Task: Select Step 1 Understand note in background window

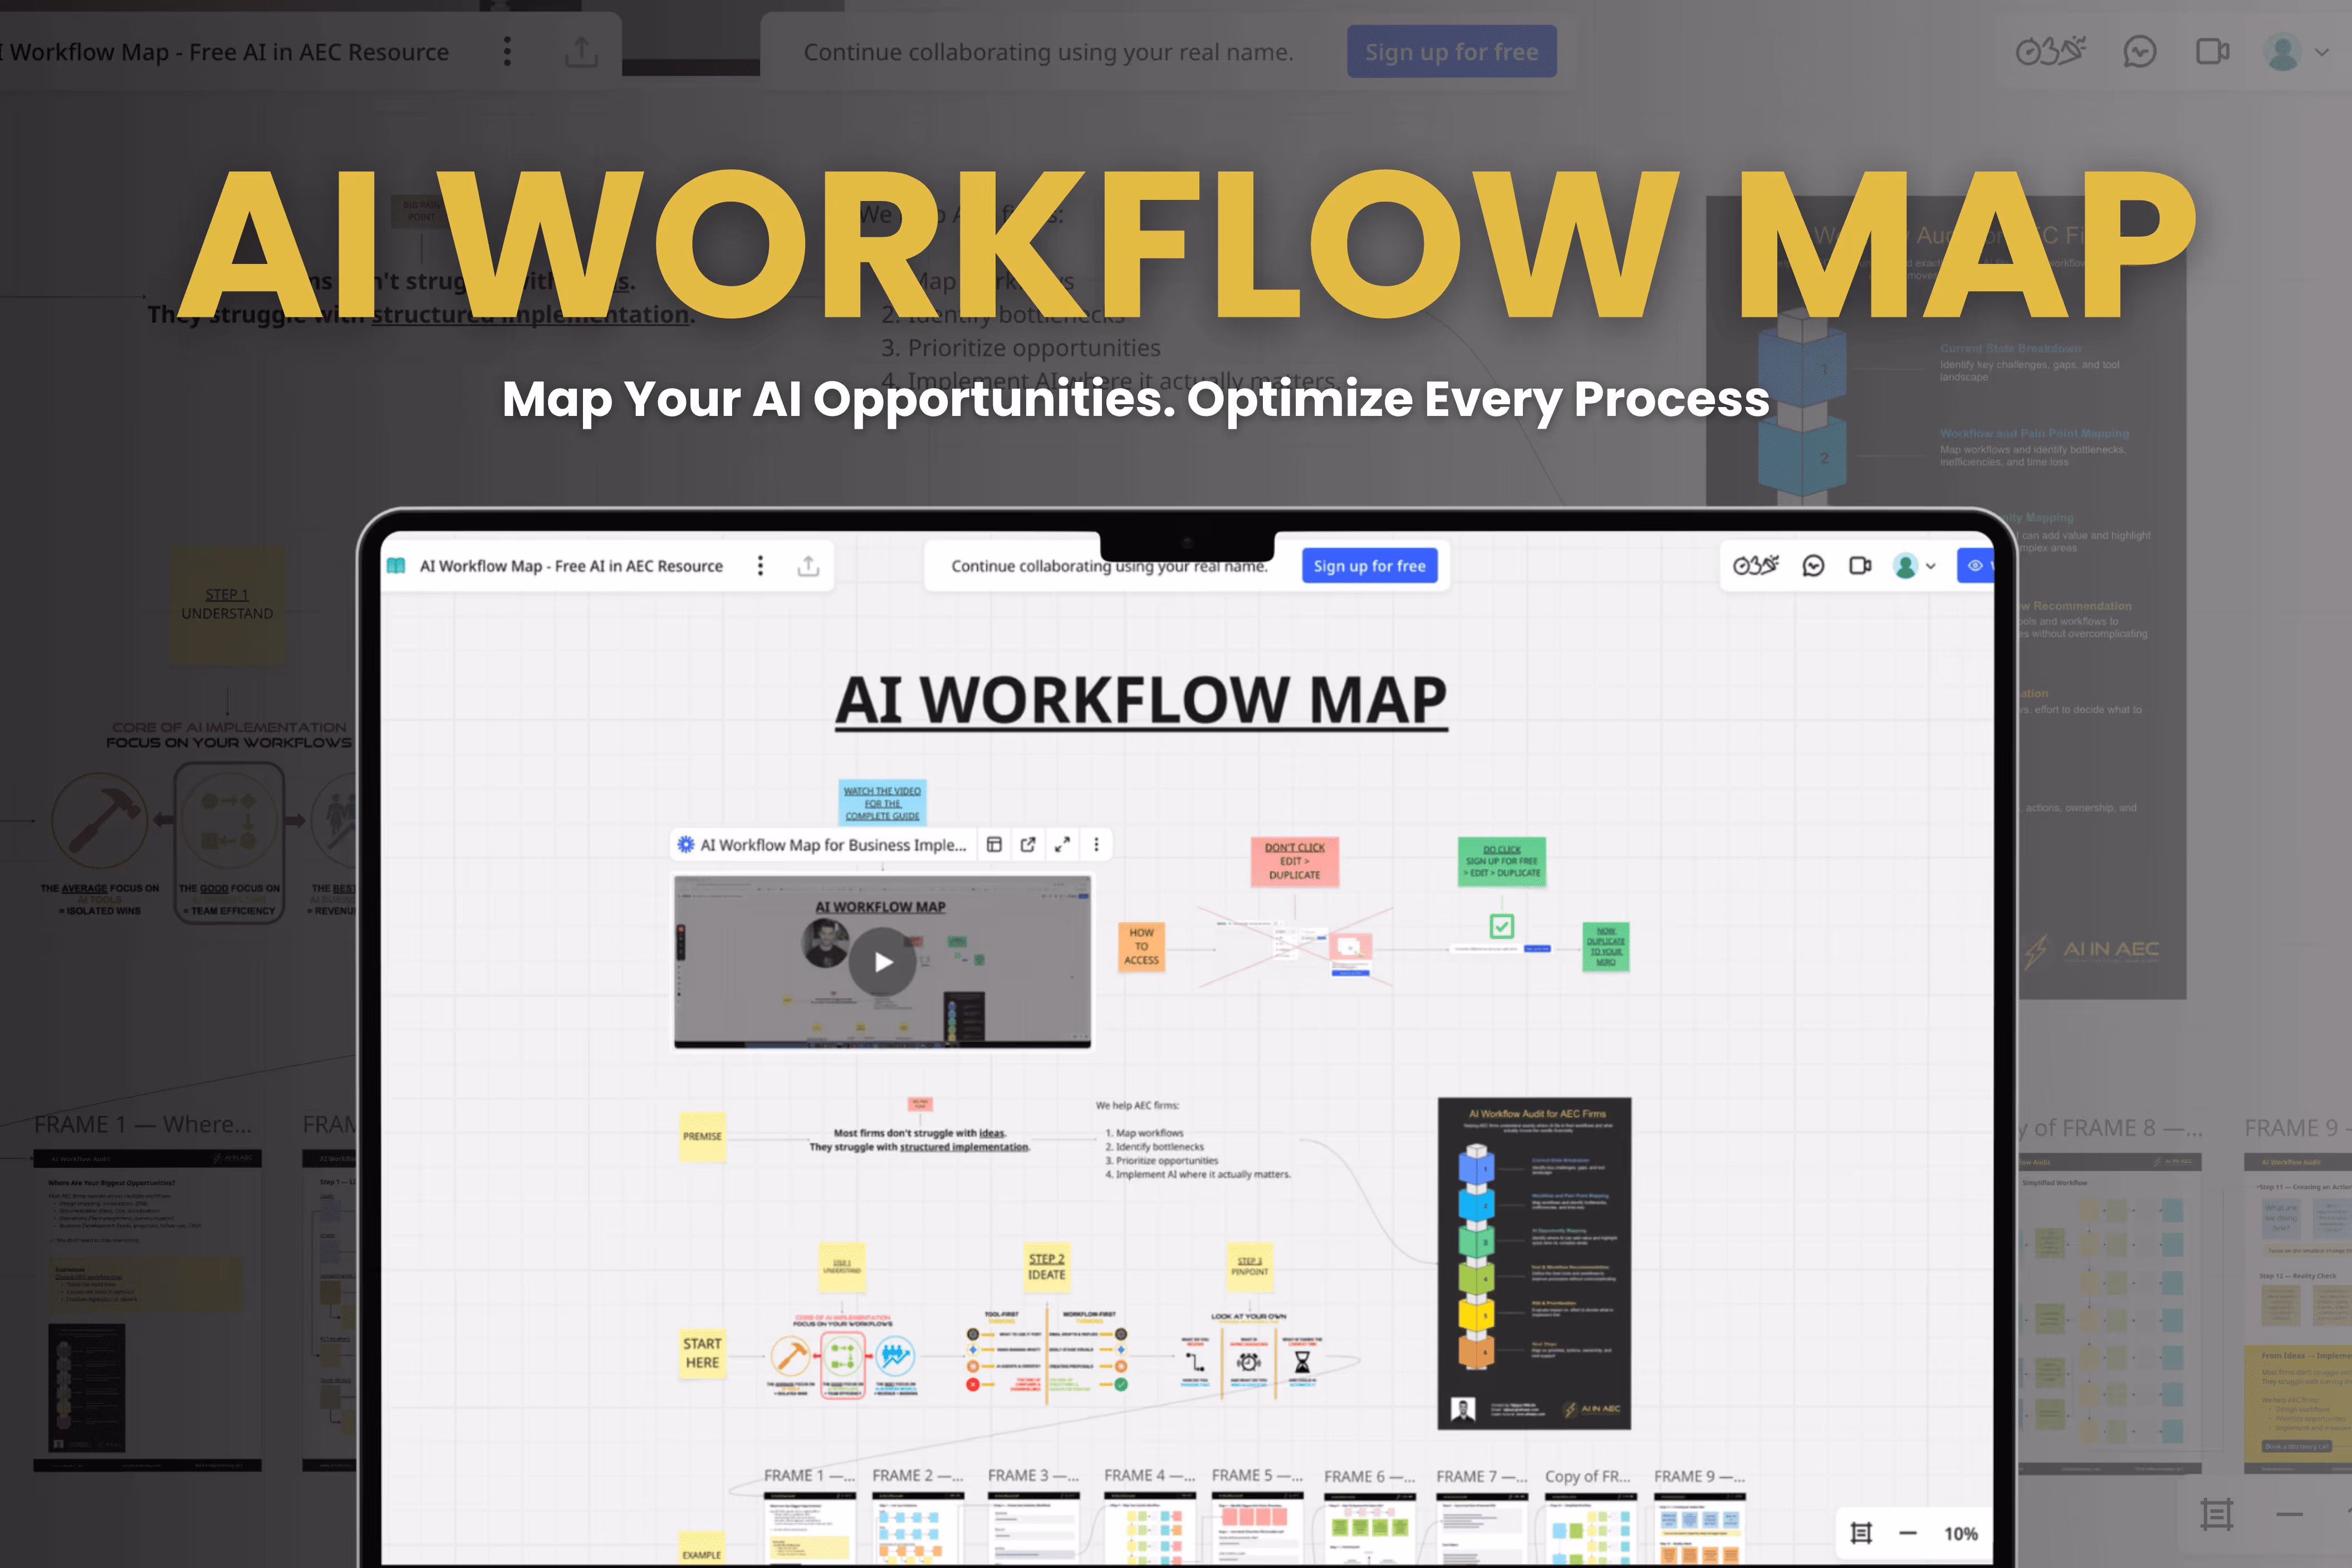Action: pos(227,605)
